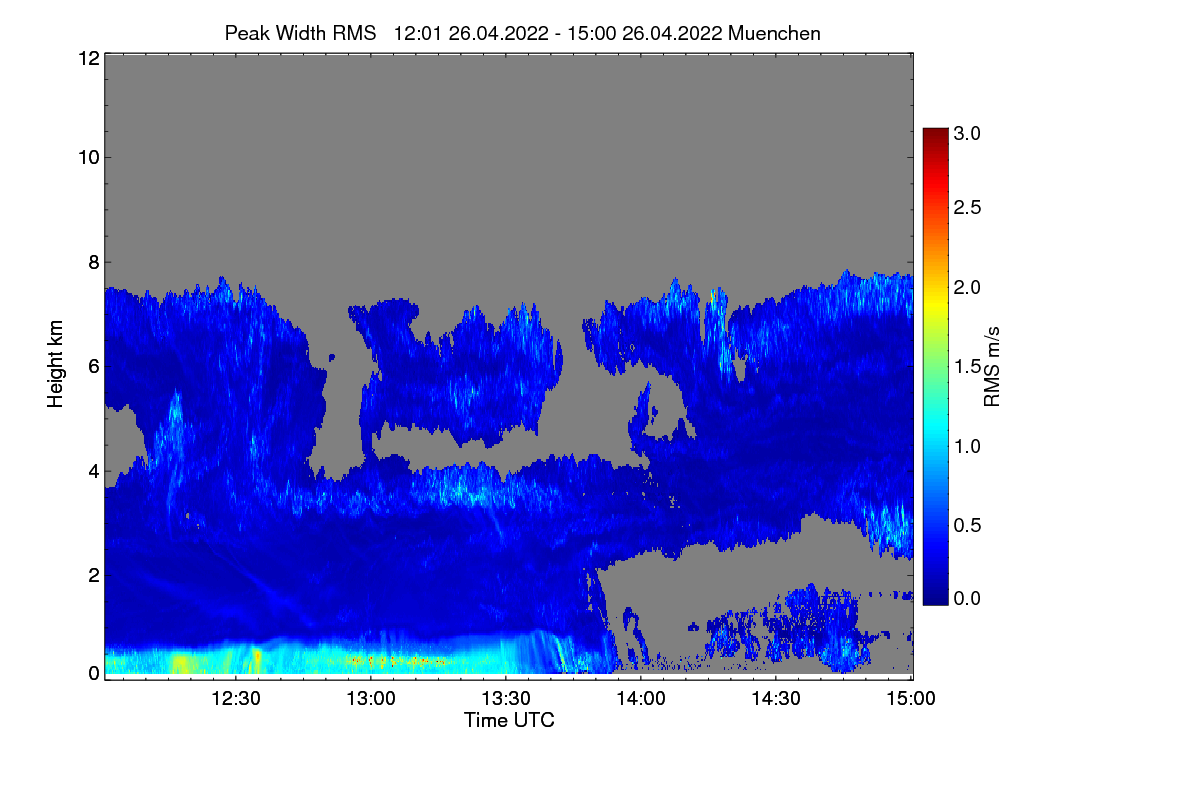Click the colorbar value '2.5'
The width and height of the screenshot is (1200, 800).
[x=968, y=208]
